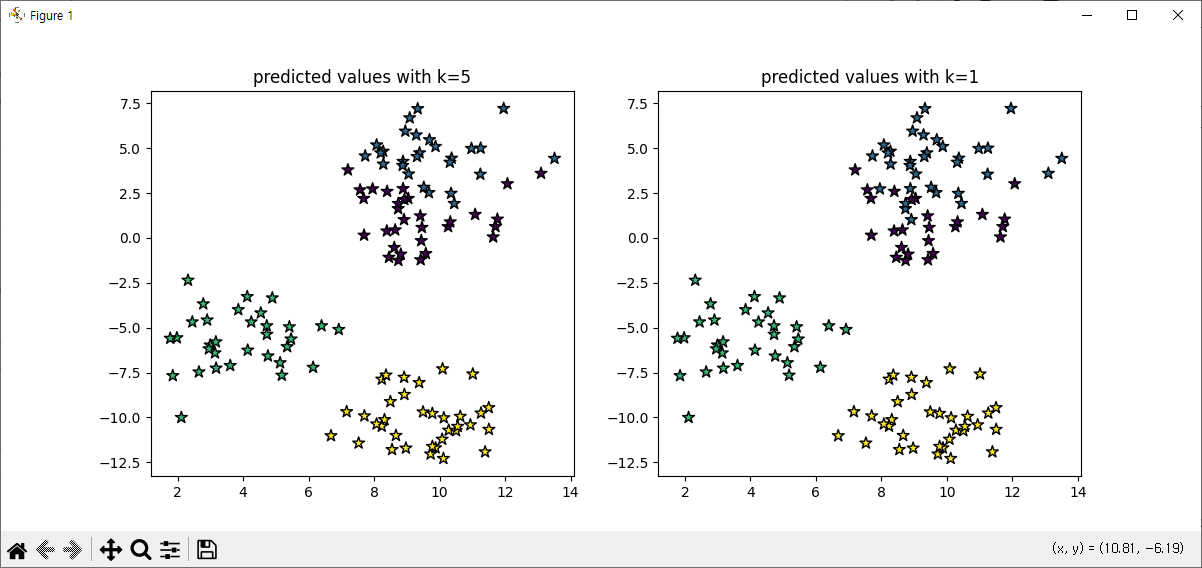Activate the Zoom to rectangle magnifier
This screenshot has height=568, width=1202.
click(x=141, y=549)
